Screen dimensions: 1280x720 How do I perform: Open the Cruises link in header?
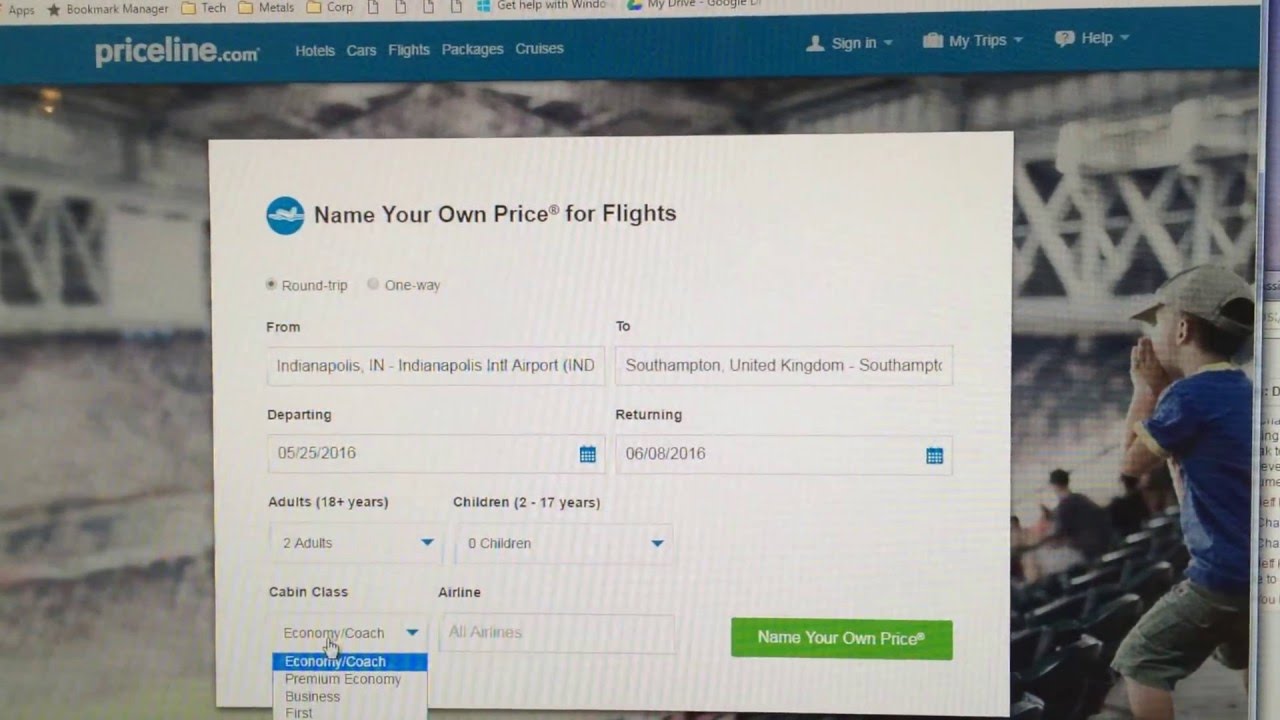pos(539,48)
